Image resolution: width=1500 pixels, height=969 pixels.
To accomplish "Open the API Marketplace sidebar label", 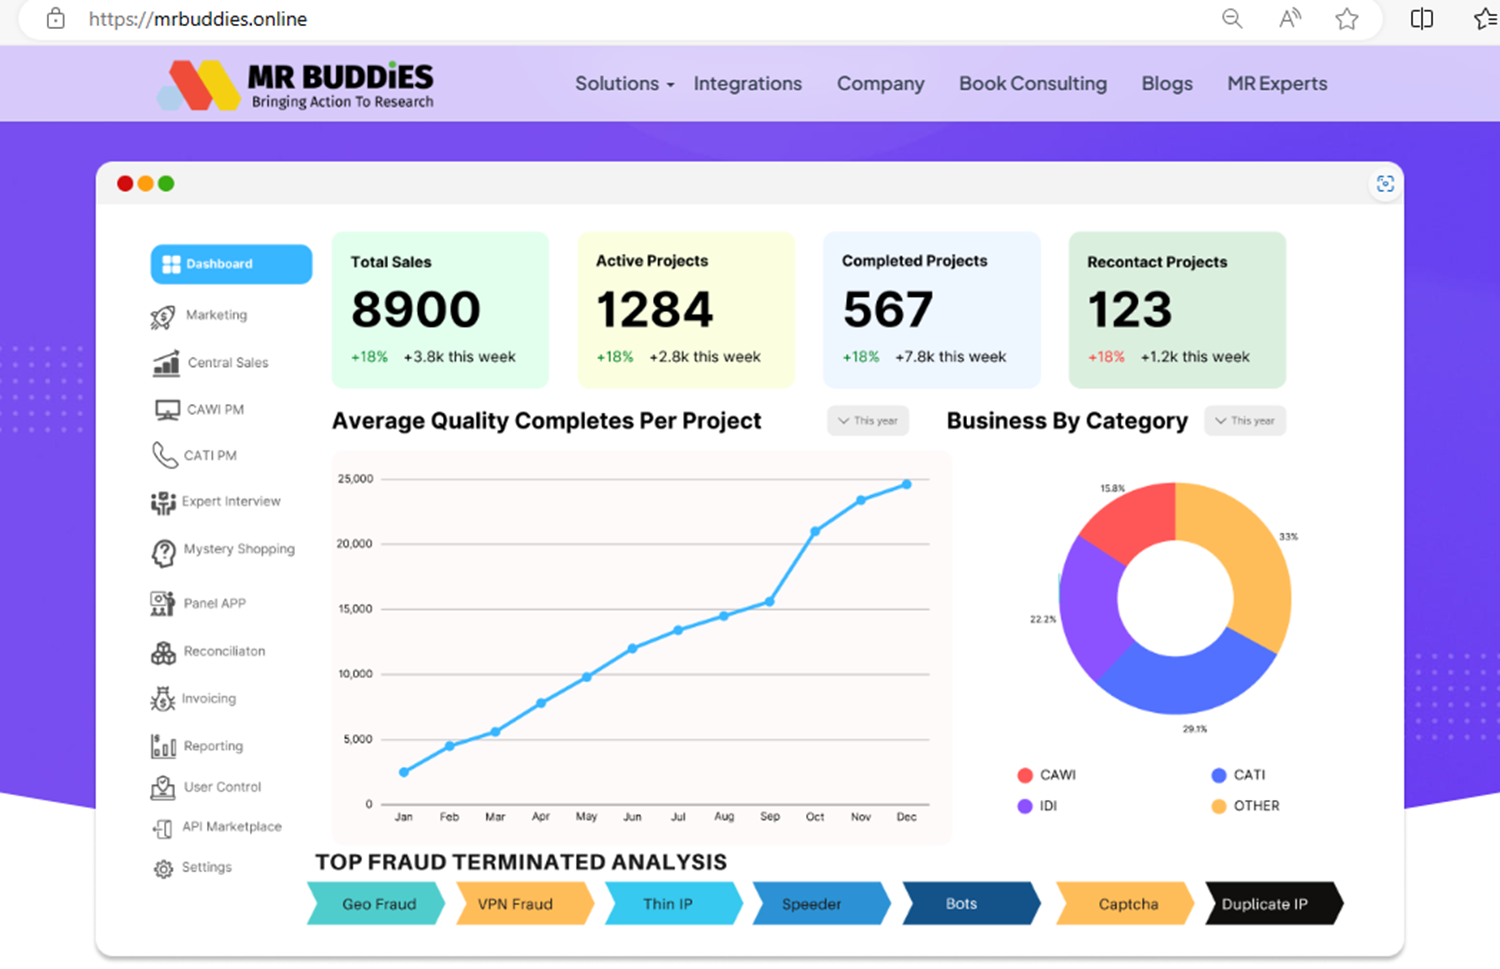I will click(x=232, y=827).
